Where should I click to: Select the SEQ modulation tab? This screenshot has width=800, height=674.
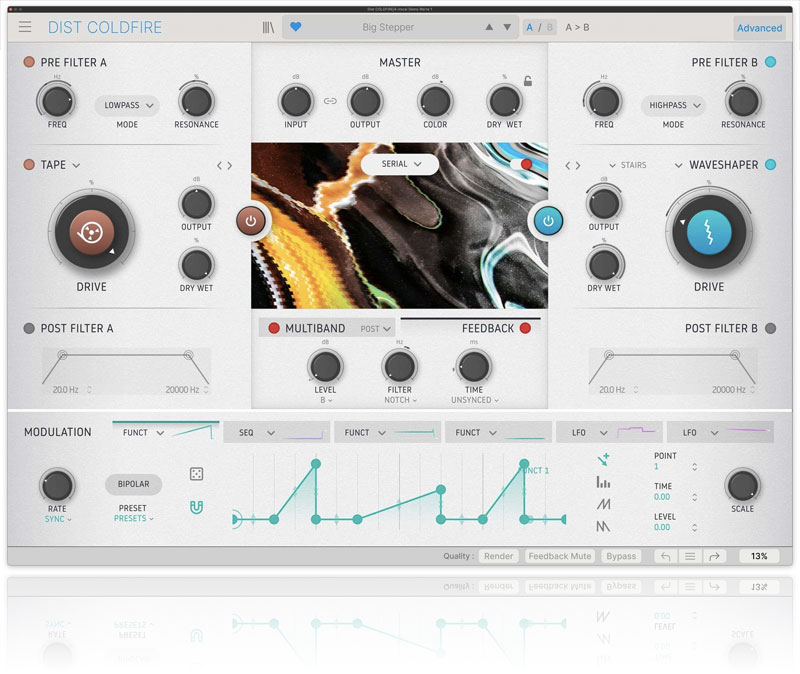pyautogui.click(x=275, y=433)
